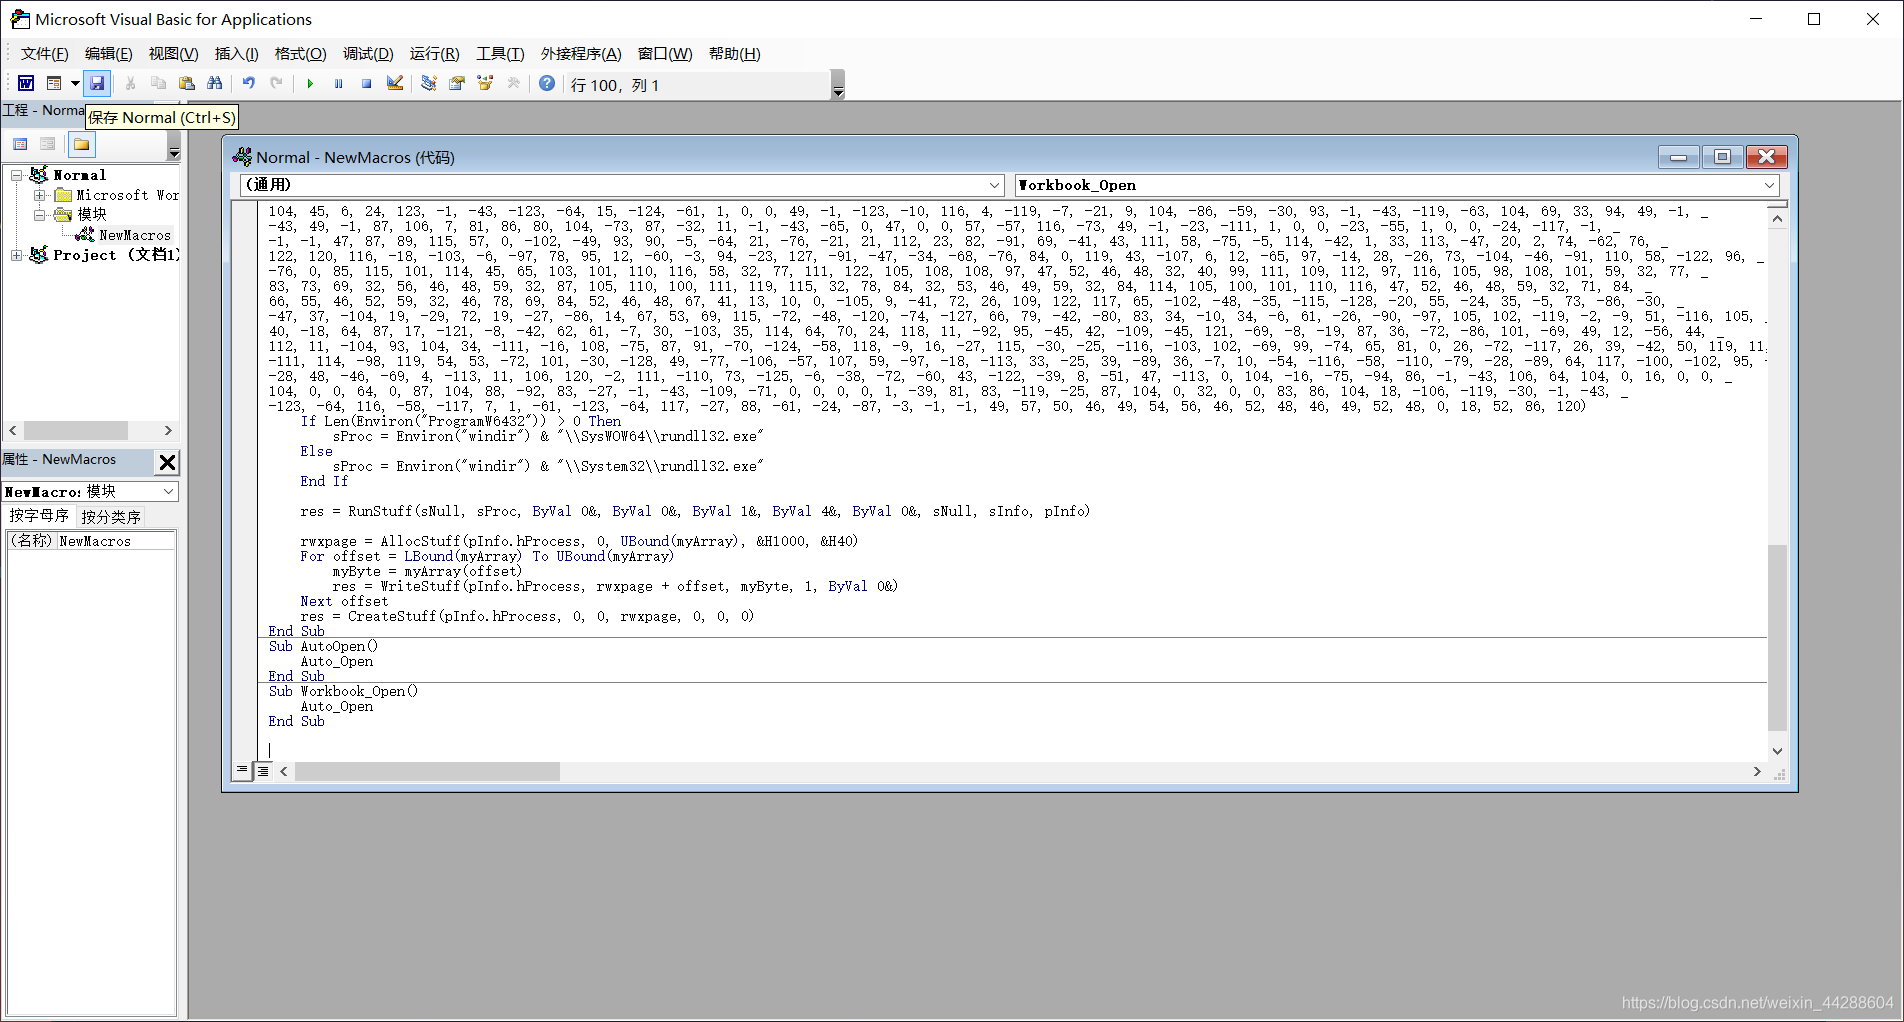Click the Paste clipboard icon
This screenshot has width=1904, height=1022.
(x=187, y=84)
